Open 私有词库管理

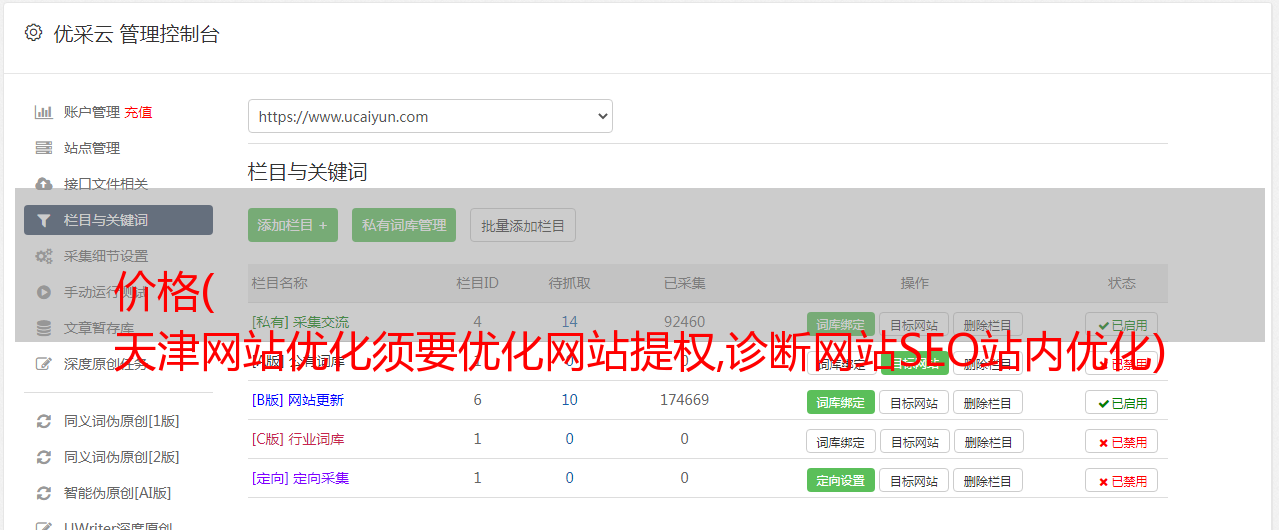tap(404, 225)
